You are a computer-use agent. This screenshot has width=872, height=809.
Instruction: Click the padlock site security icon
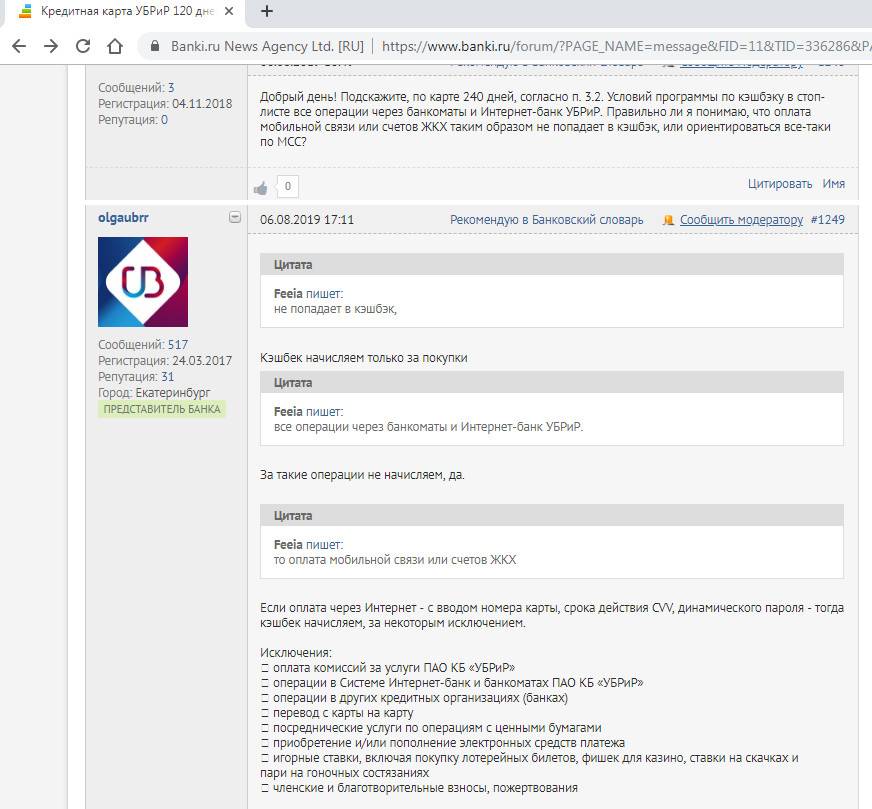[x=154, y=46]
